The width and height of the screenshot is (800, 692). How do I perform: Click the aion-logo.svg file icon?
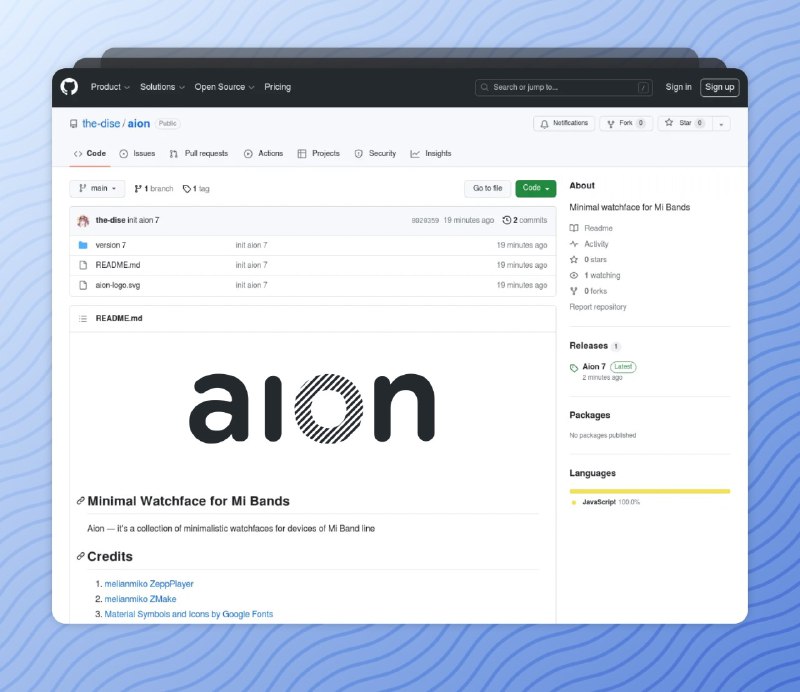(x=83, y=285)
